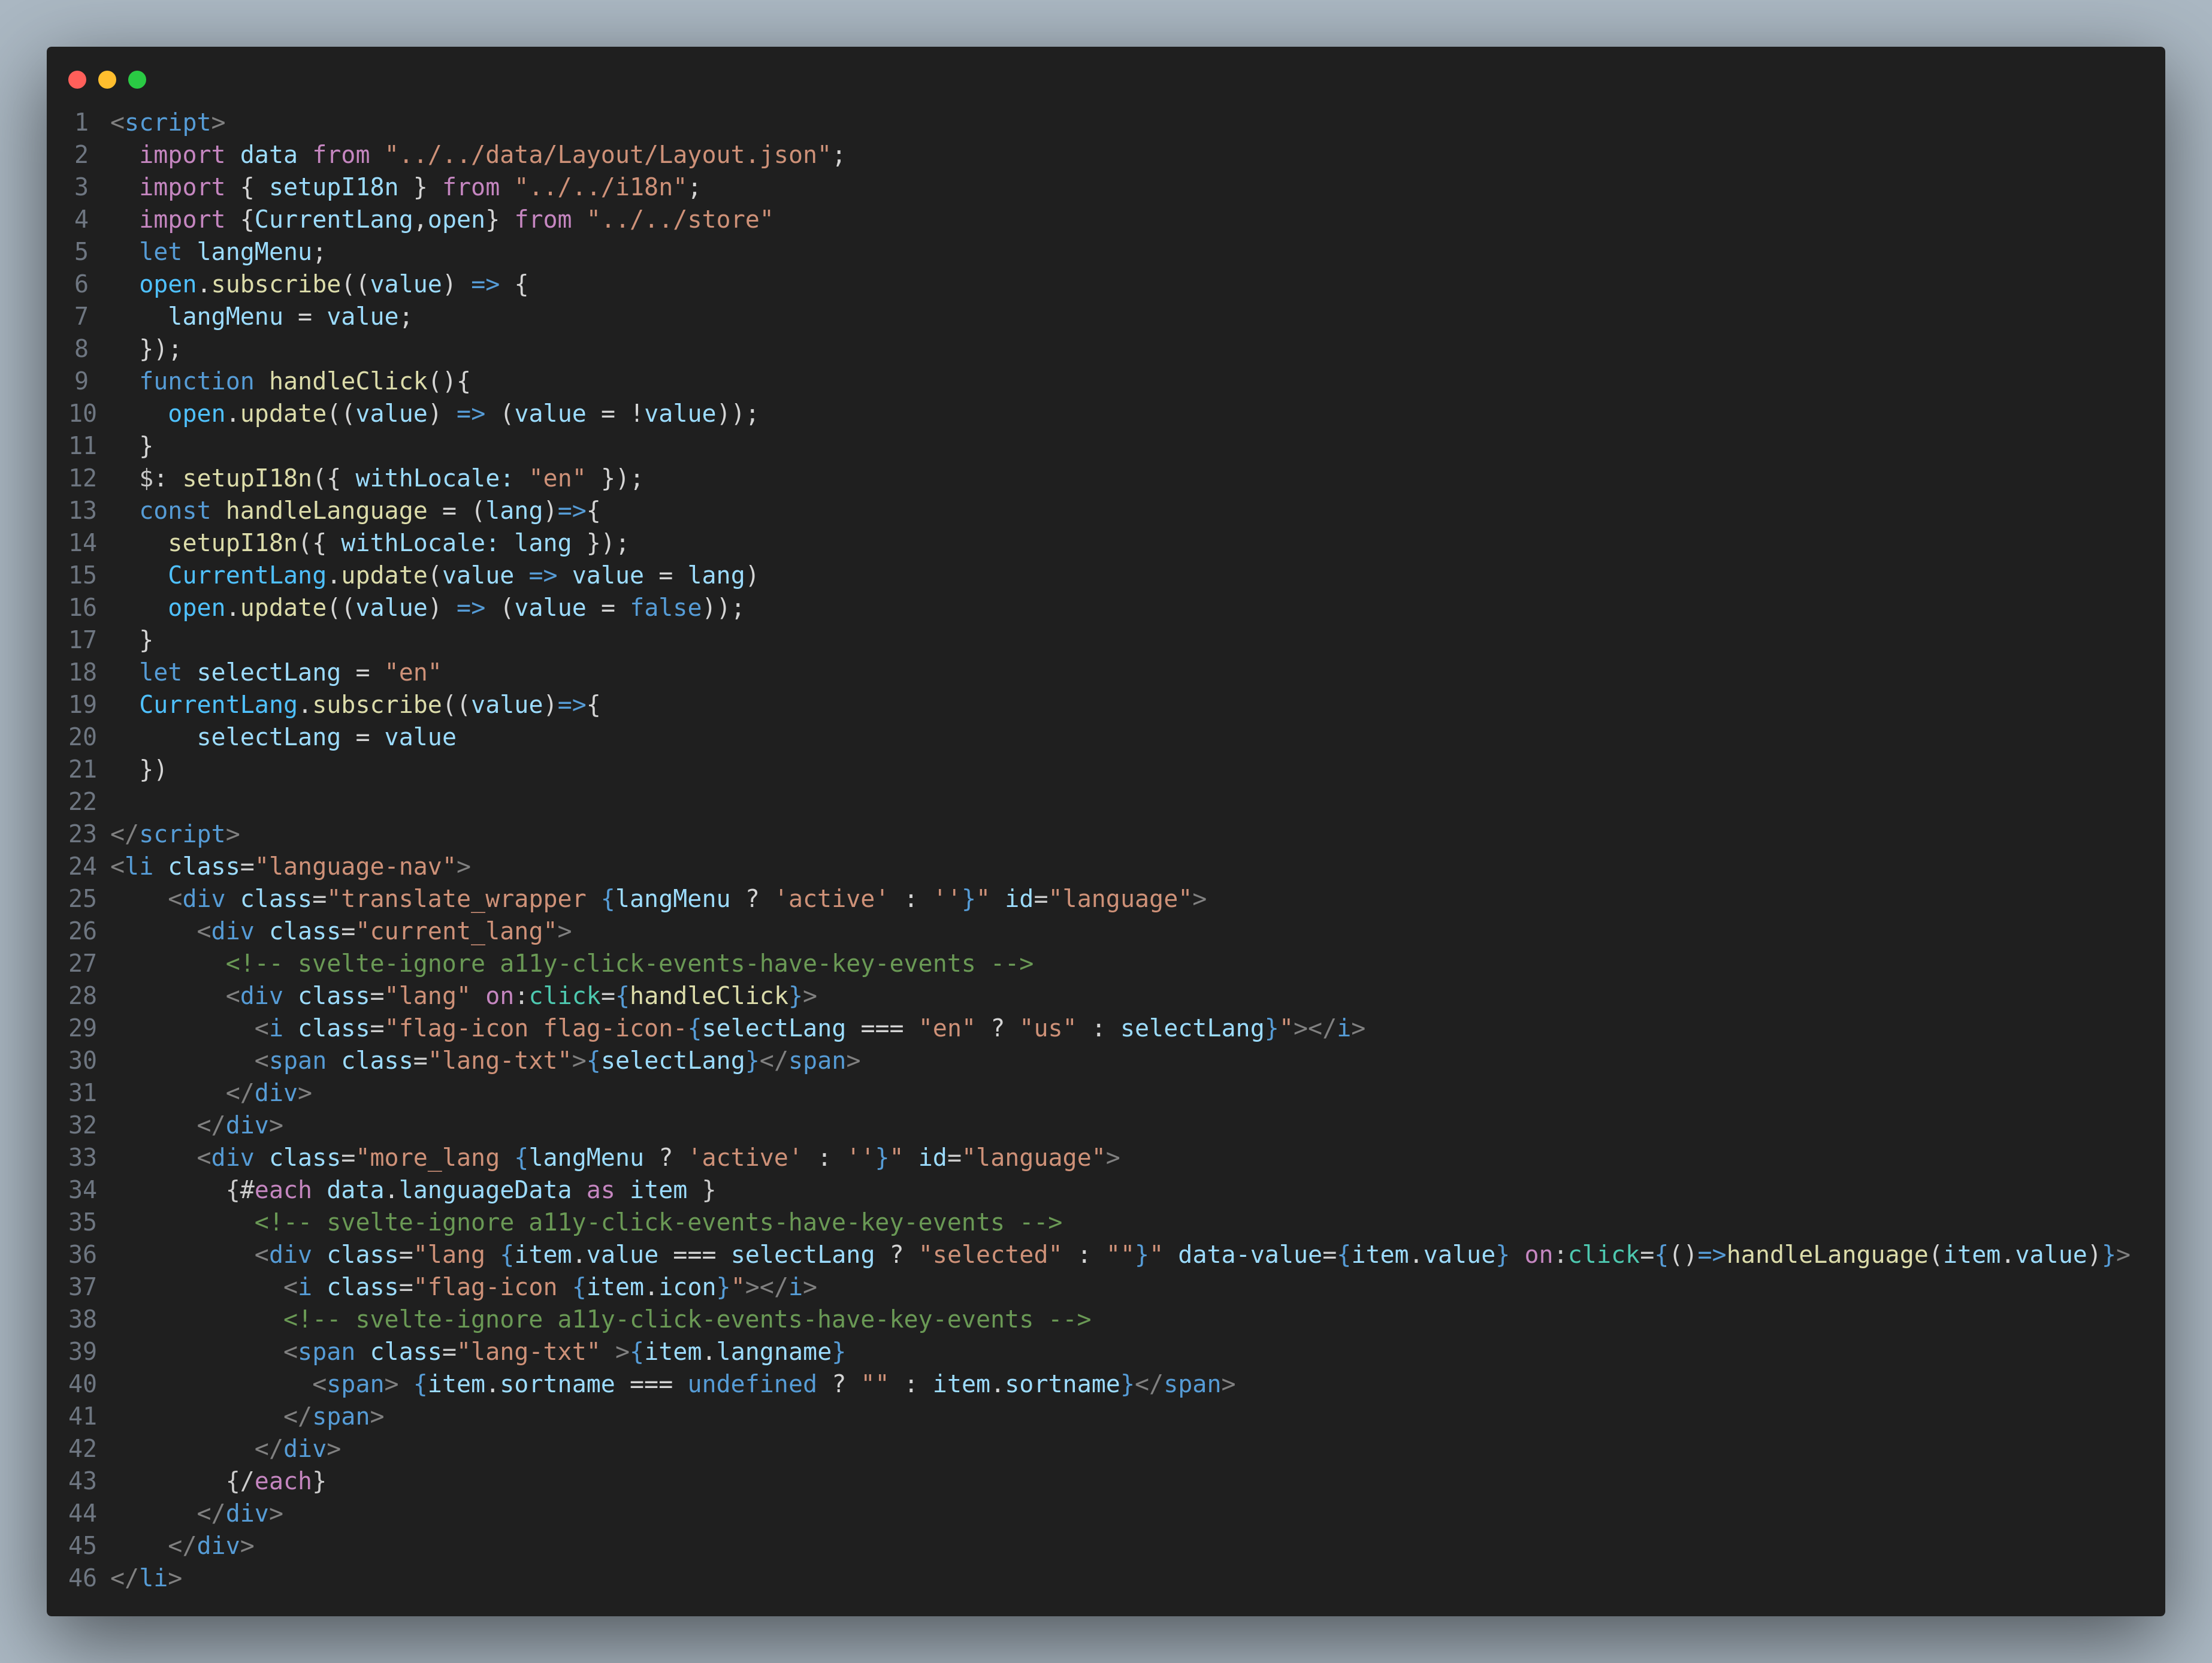Click the !value expression on line 10
Image resolution: width=2212 pixels, height=1663 pixels.
[673, 414]
